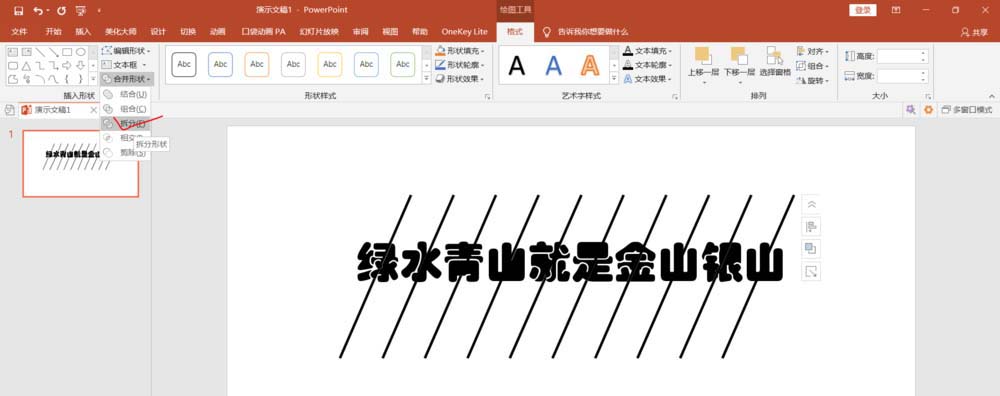Viewport: 1000px width, 396px height.
Task: Apply the orange outline Abc shape style
Action: tap(257, 64)
